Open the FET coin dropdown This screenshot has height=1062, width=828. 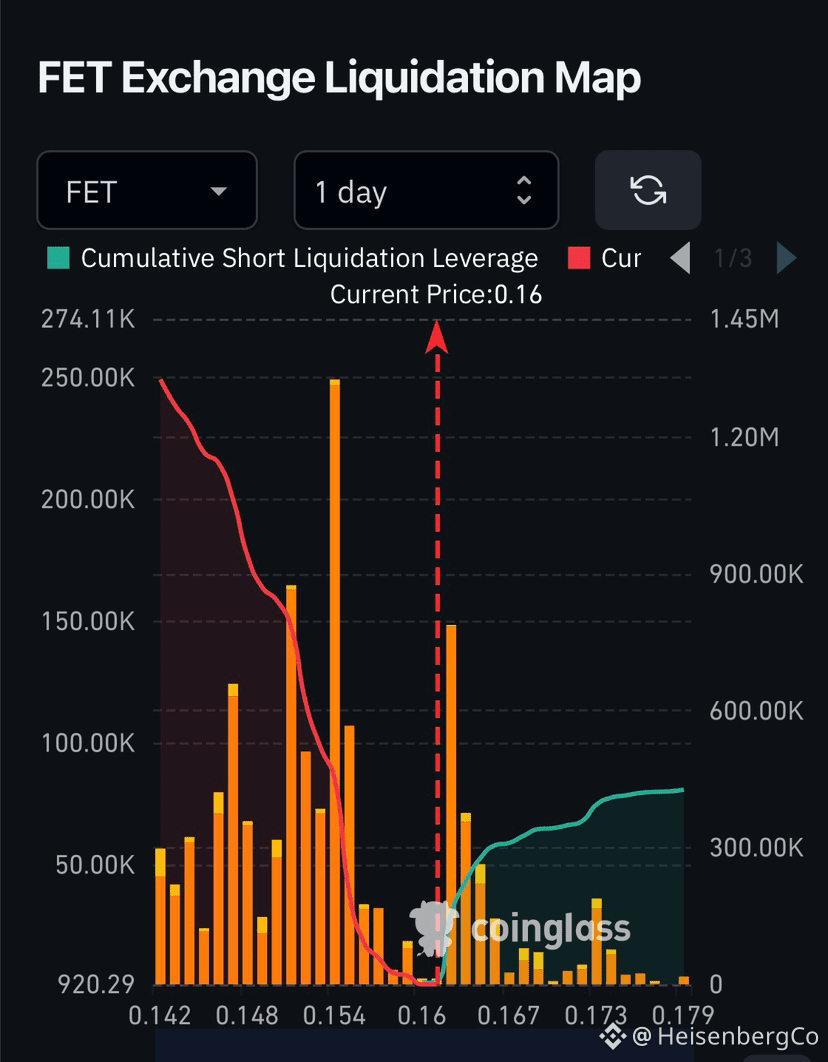pos(147,190)
